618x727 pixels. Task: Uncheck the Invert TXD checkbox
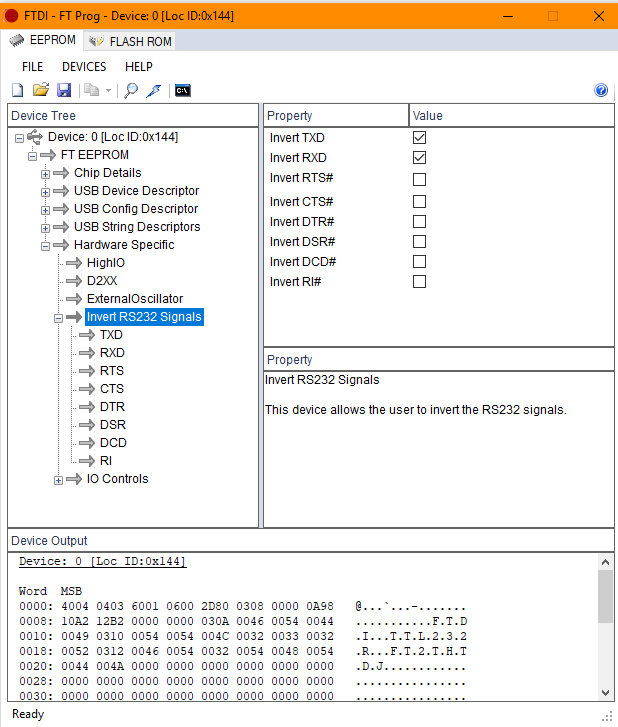pos(420,138)
